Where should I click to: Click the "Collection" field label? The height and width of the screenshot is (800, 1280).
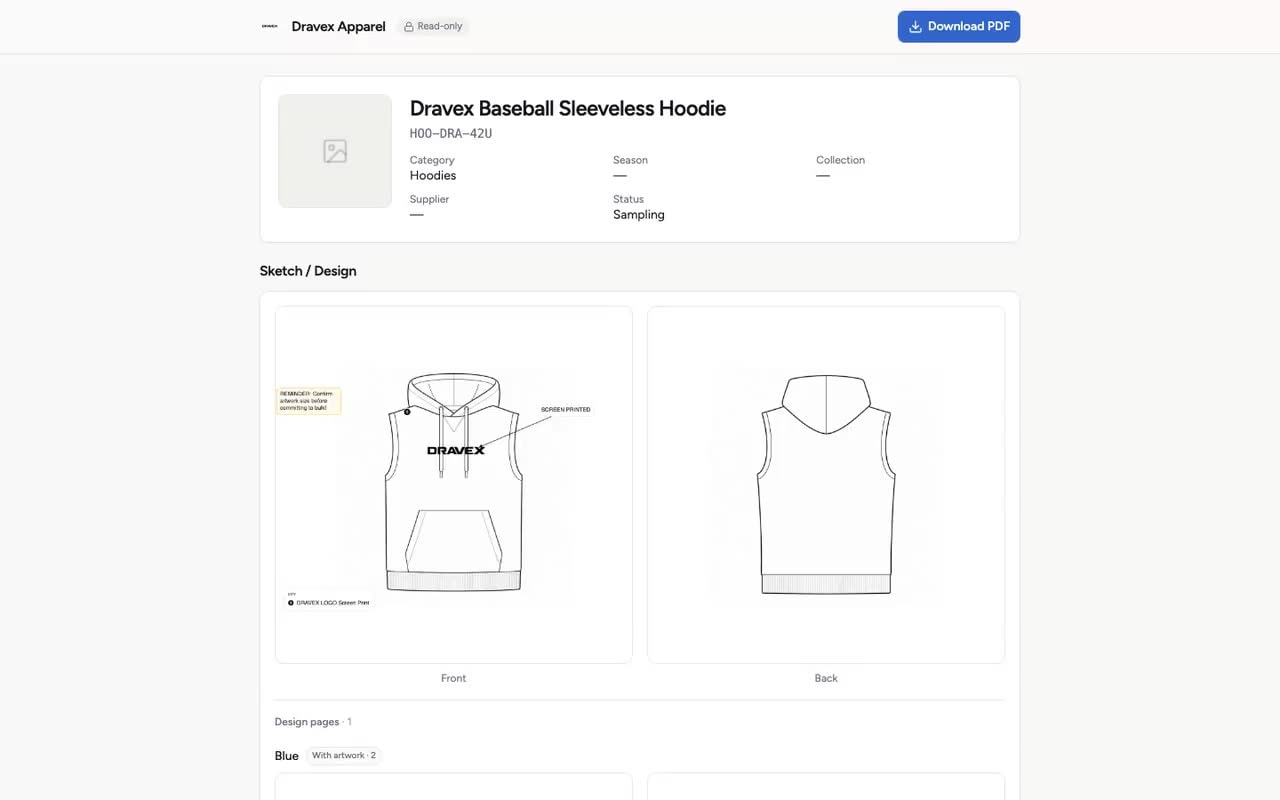pyautogui.click(x=840, y=160)
